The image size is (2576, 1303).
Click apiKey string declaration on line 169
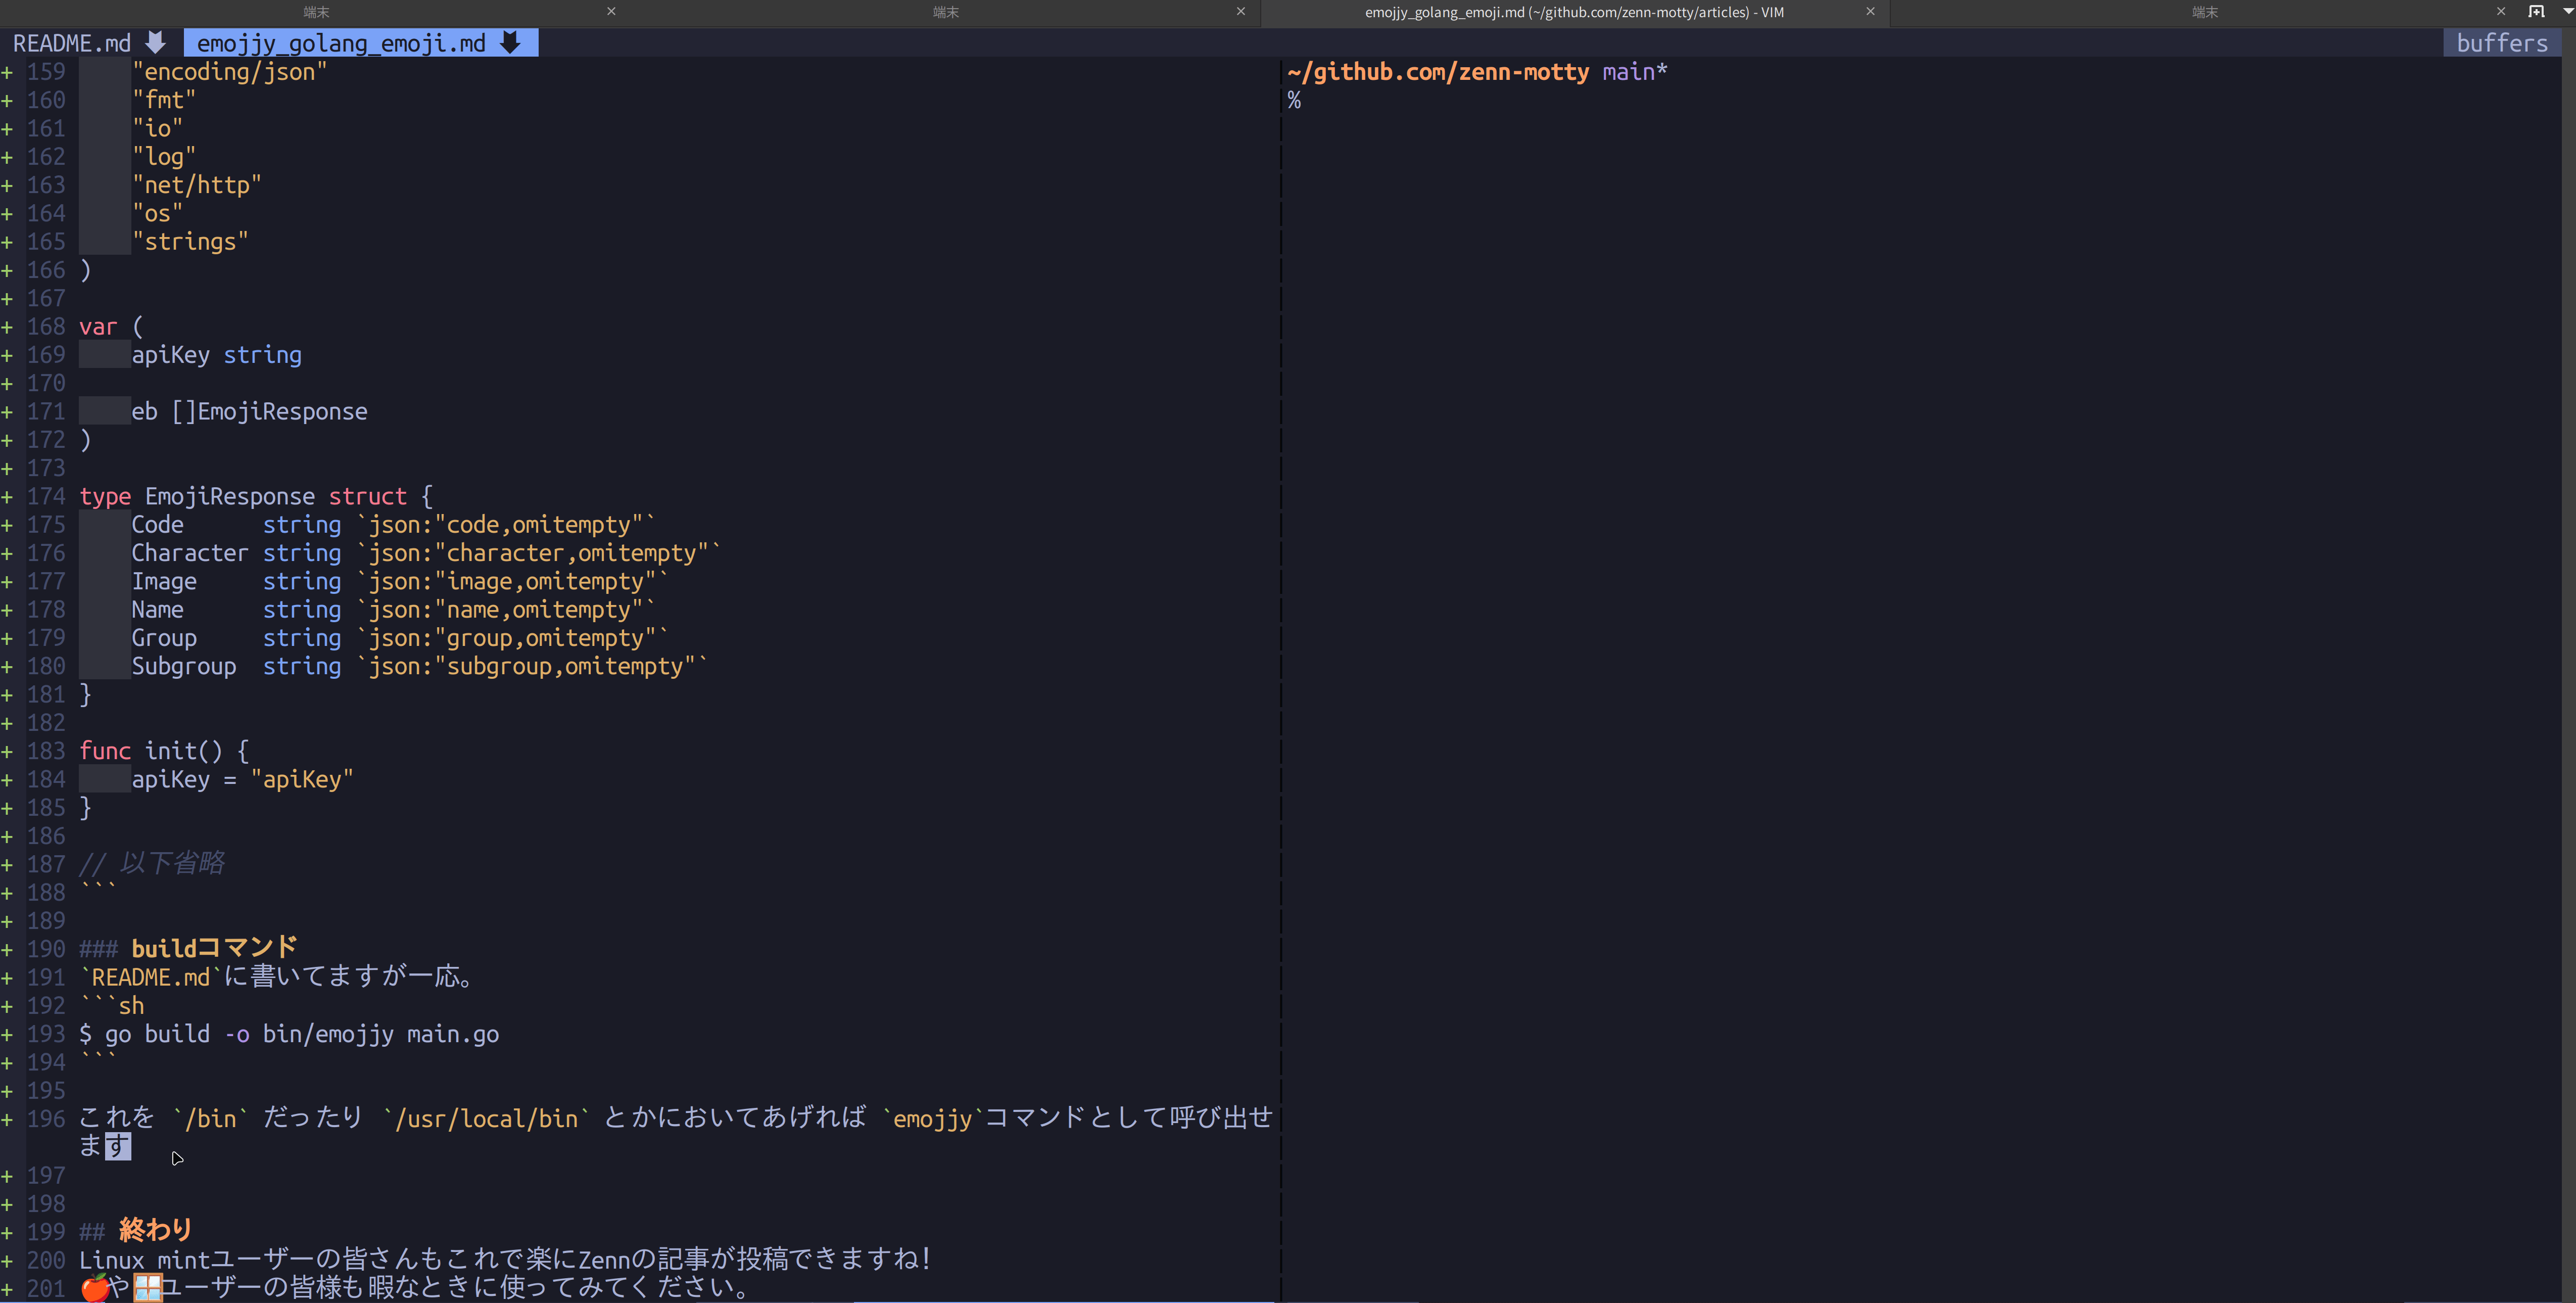tap(217, 355)
